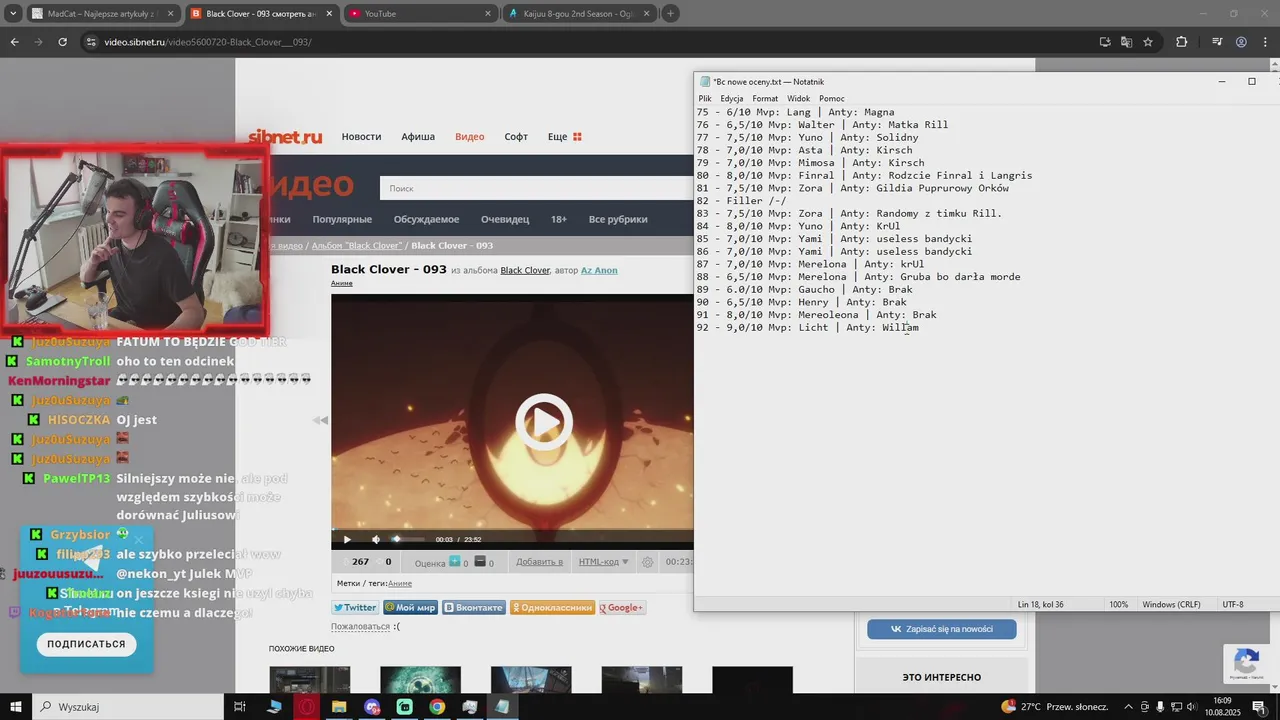Viewport: 1280px width, 720px height.
Task: Mute the video player speaker icon
Action: tap(376, 539)
